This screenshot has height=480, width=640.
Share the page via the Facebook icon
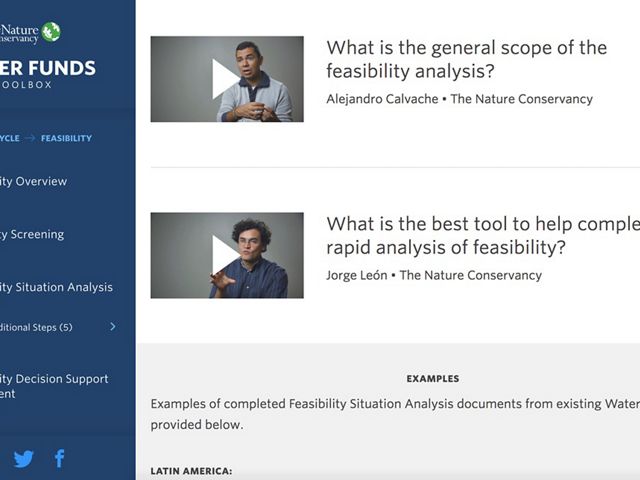pos(59,459)
